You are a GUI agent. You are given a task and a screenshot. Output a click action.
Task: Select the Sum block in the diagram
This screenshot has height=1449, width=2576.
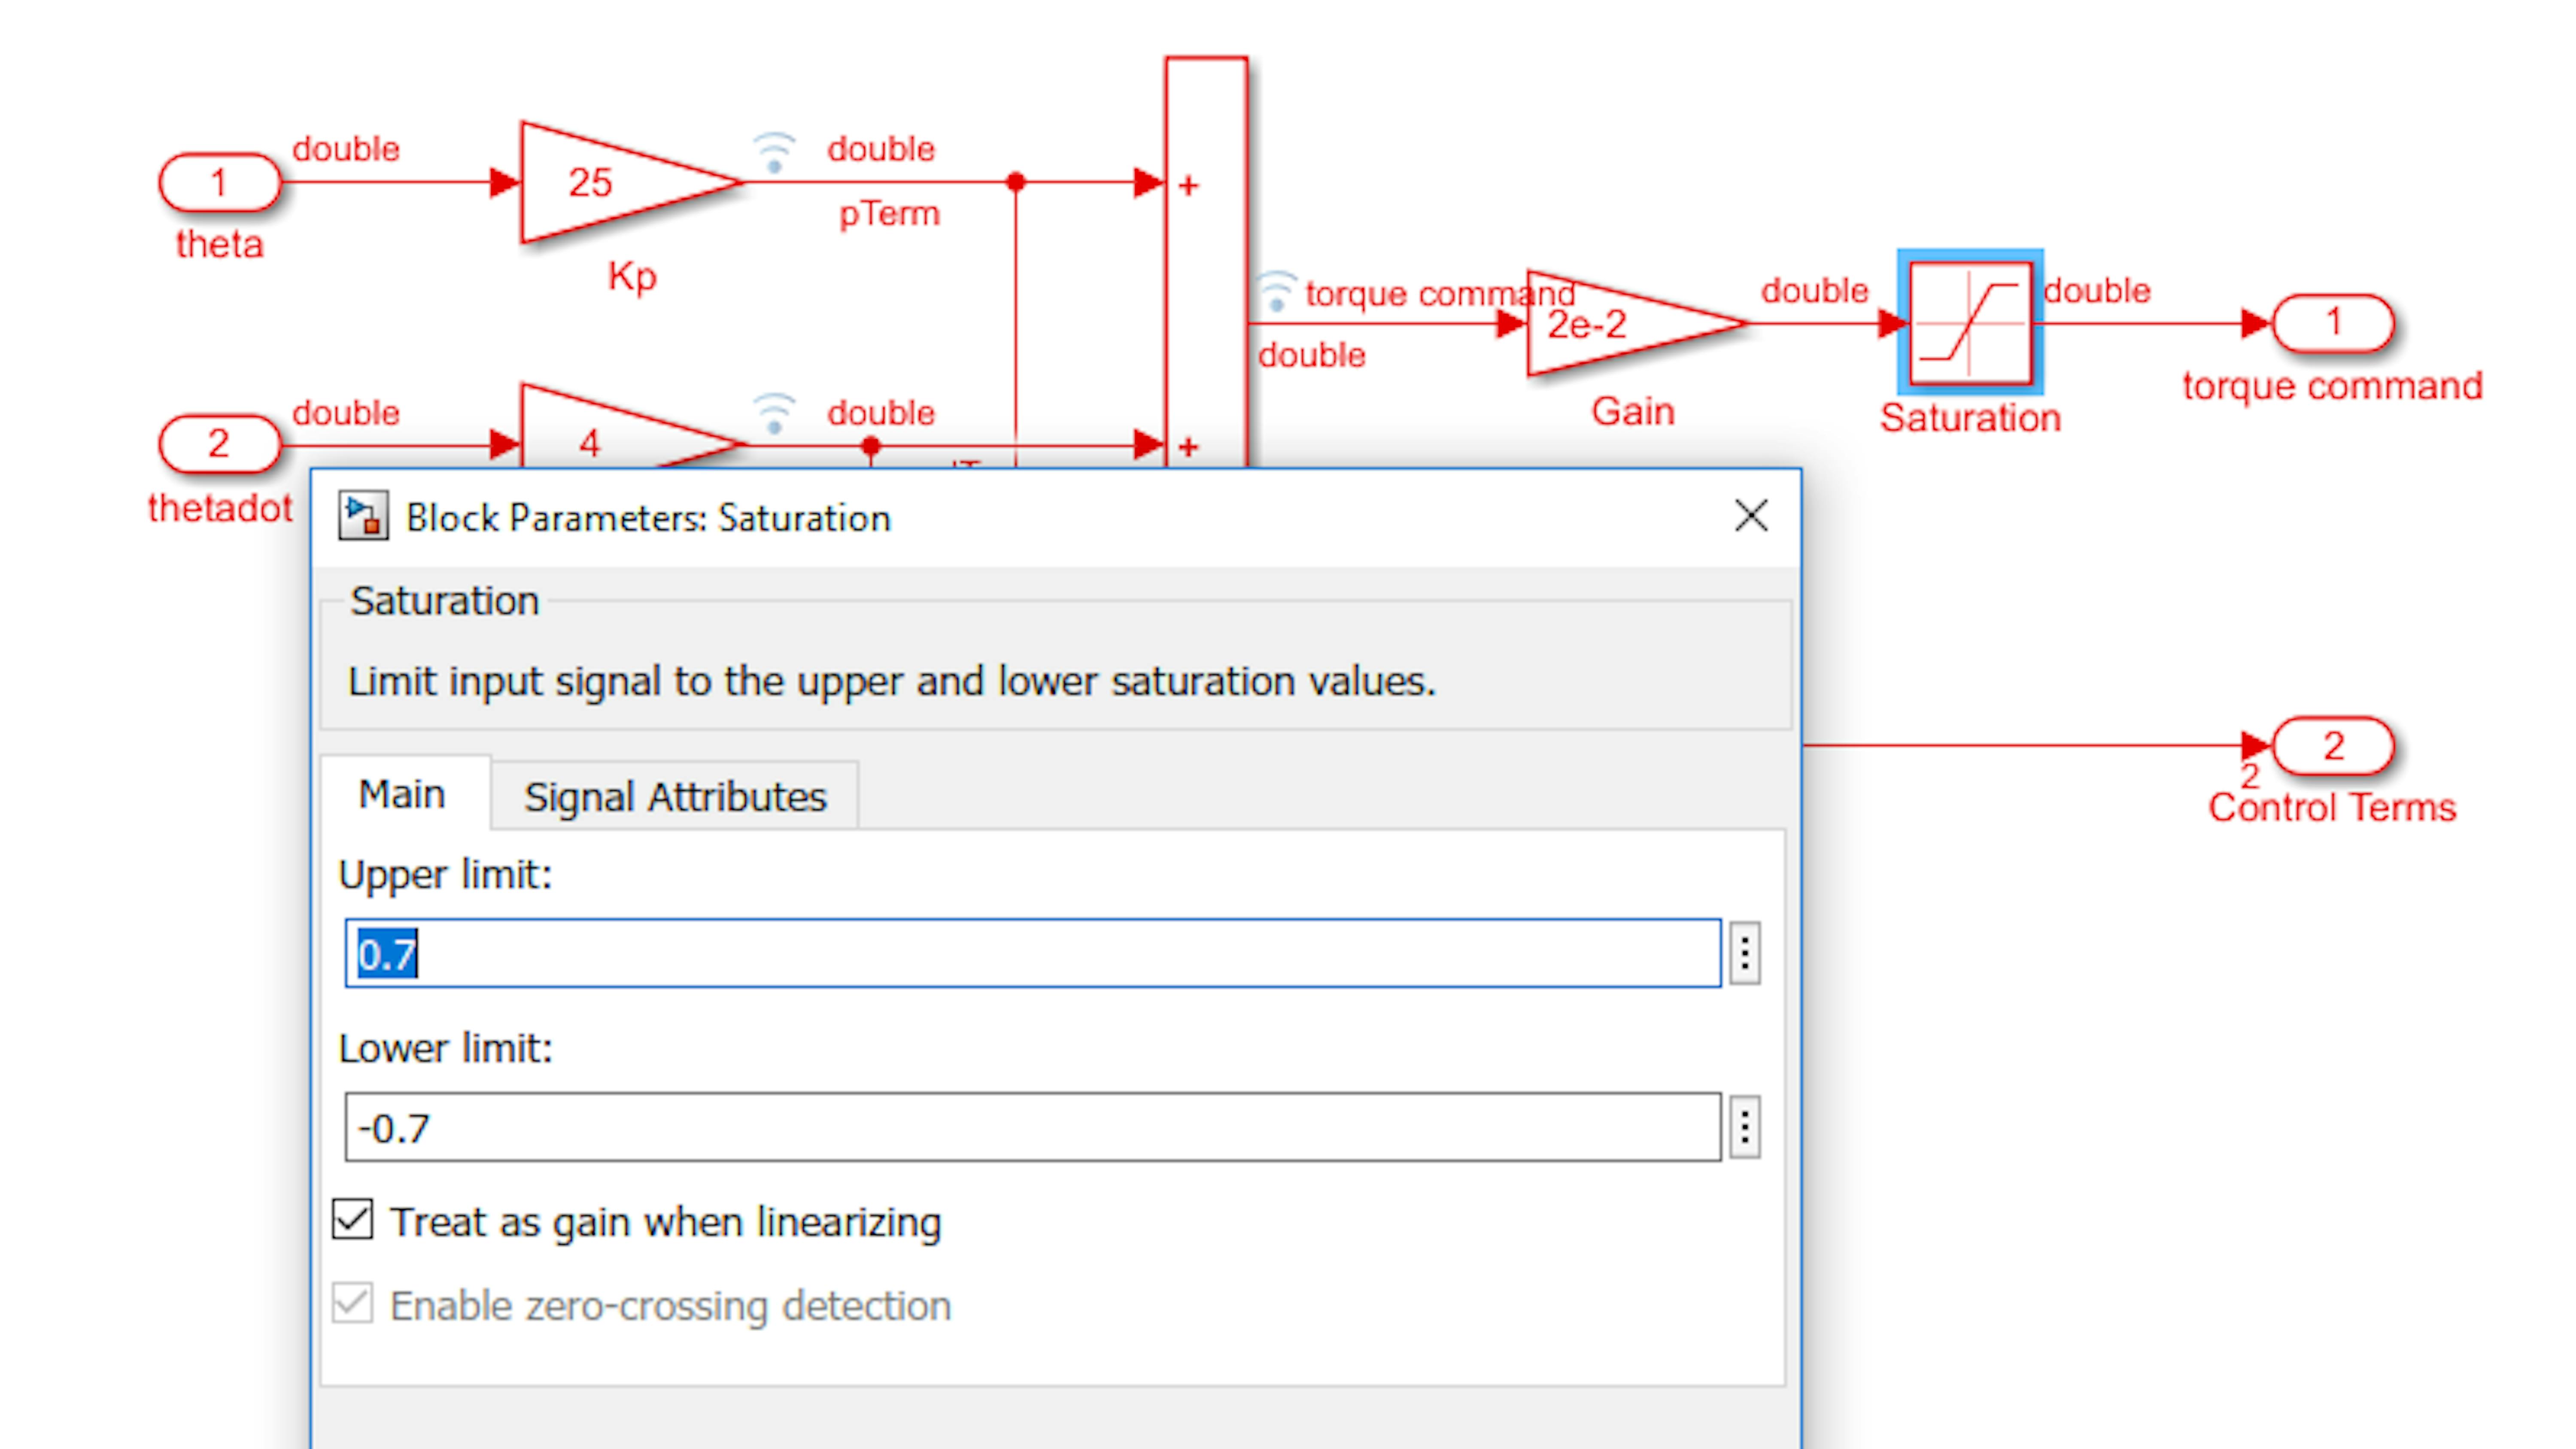coord(1206,262)
